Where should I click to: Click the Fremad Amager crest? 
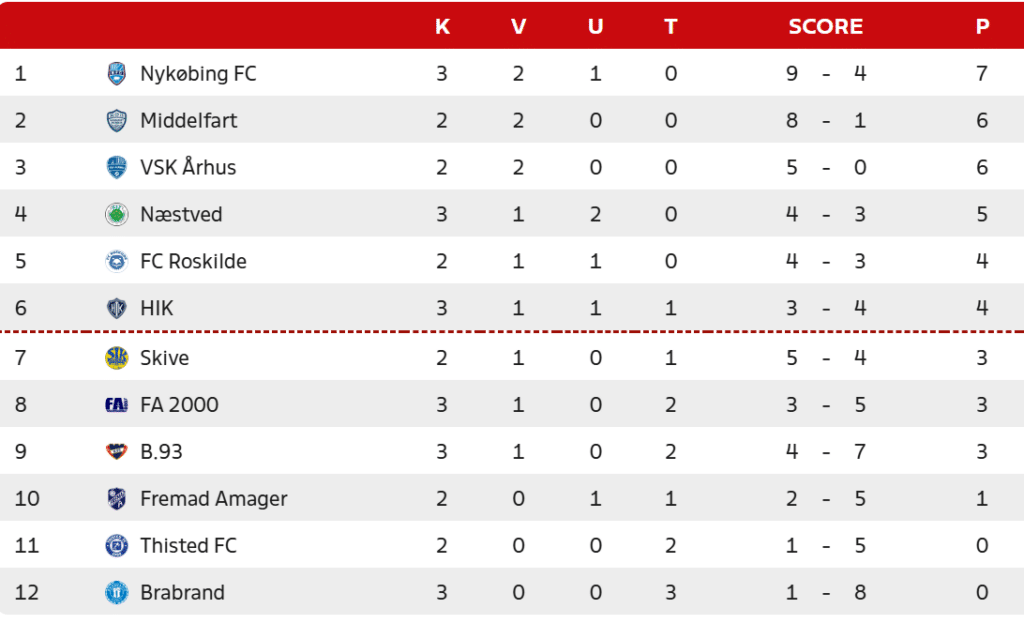116,499
